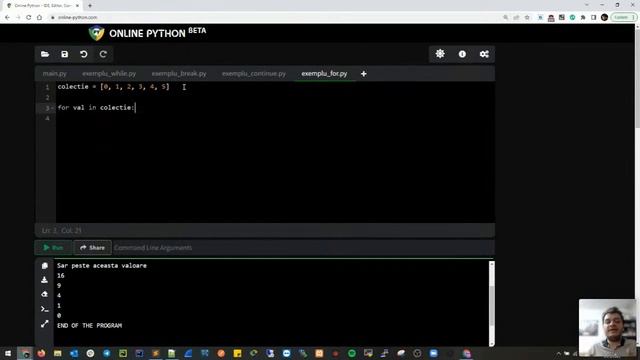Redo the last edit in the editor toolbar
Image resolution: width=640 pixels, height=360 pixels.
[103, 54]
